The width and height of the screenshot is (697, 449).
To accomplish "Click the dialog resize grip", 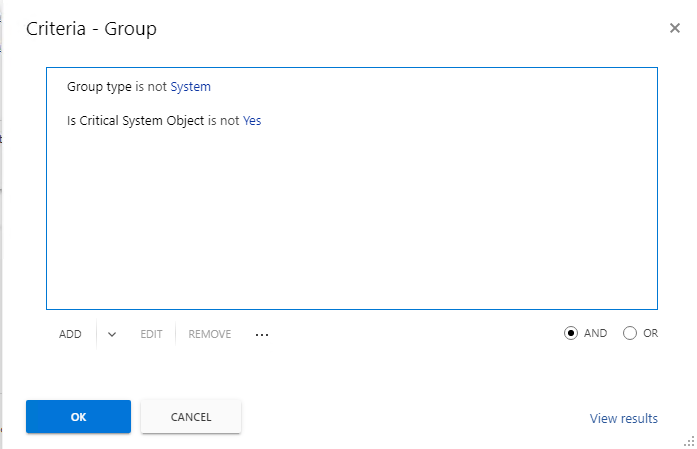I will (689, 441).
